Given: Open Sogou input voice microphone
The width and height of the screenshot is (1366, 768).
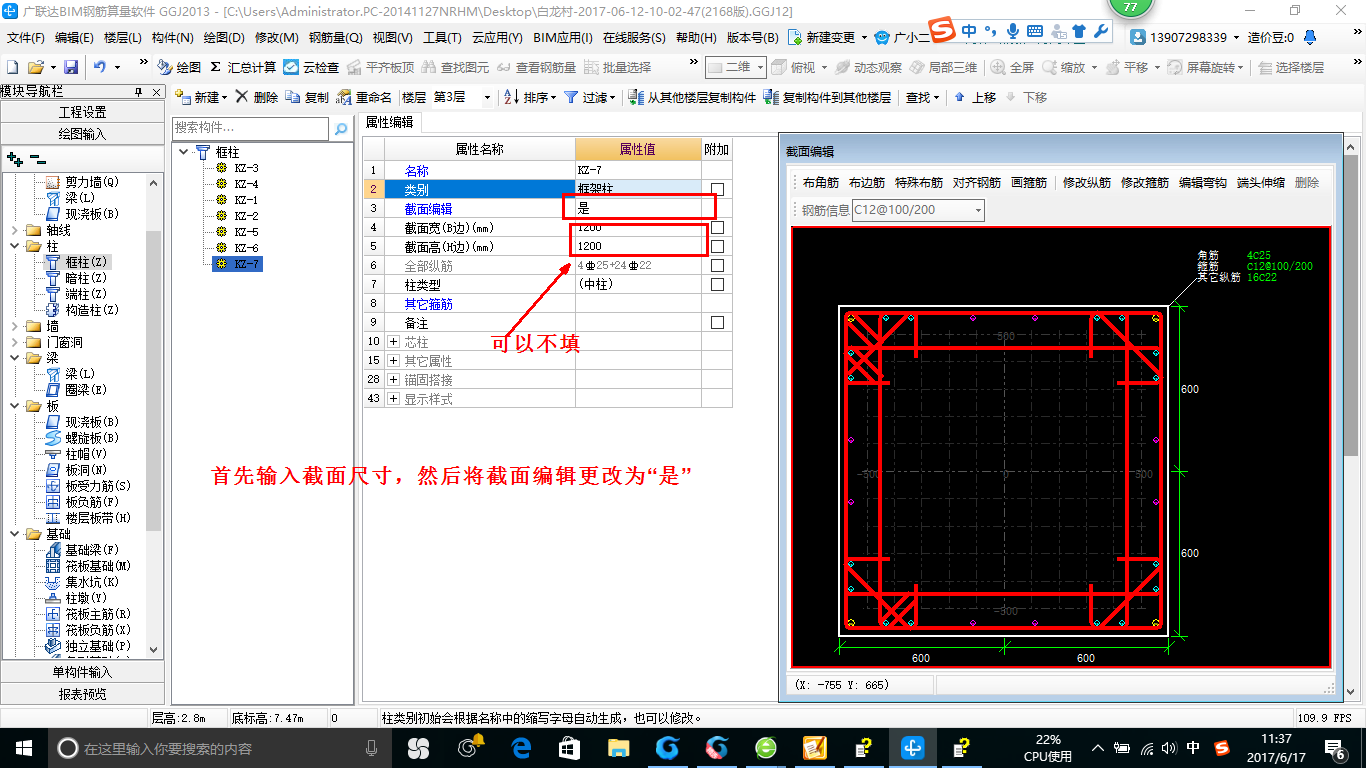Looking at the screenshot, I should pyautogui.click(x=1013, y=31).
